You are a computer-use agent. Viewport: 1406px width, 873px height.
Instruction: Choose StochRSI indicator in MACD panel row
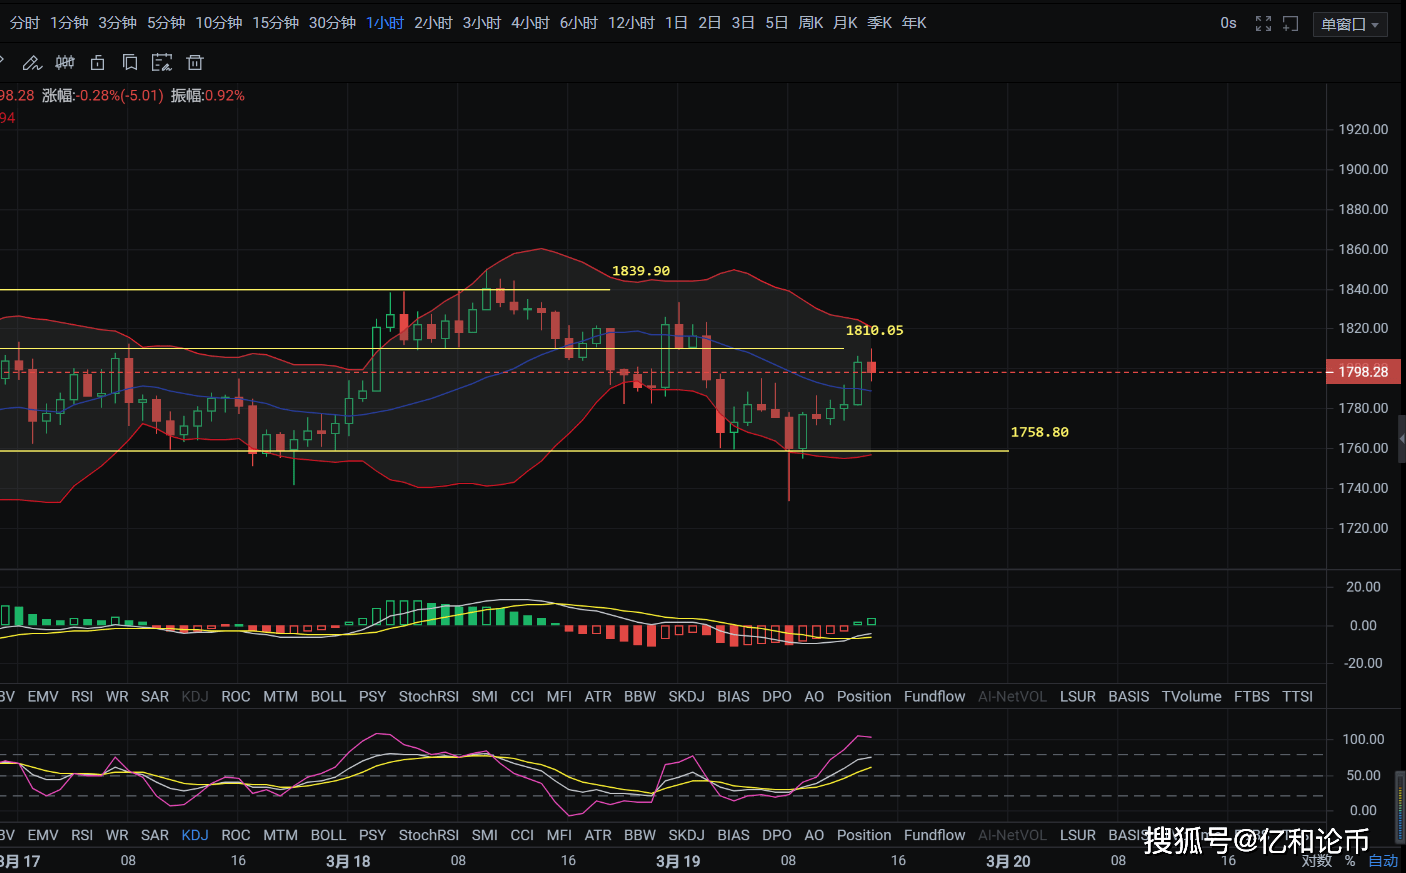pyautogui.click(x=429, y=697)
